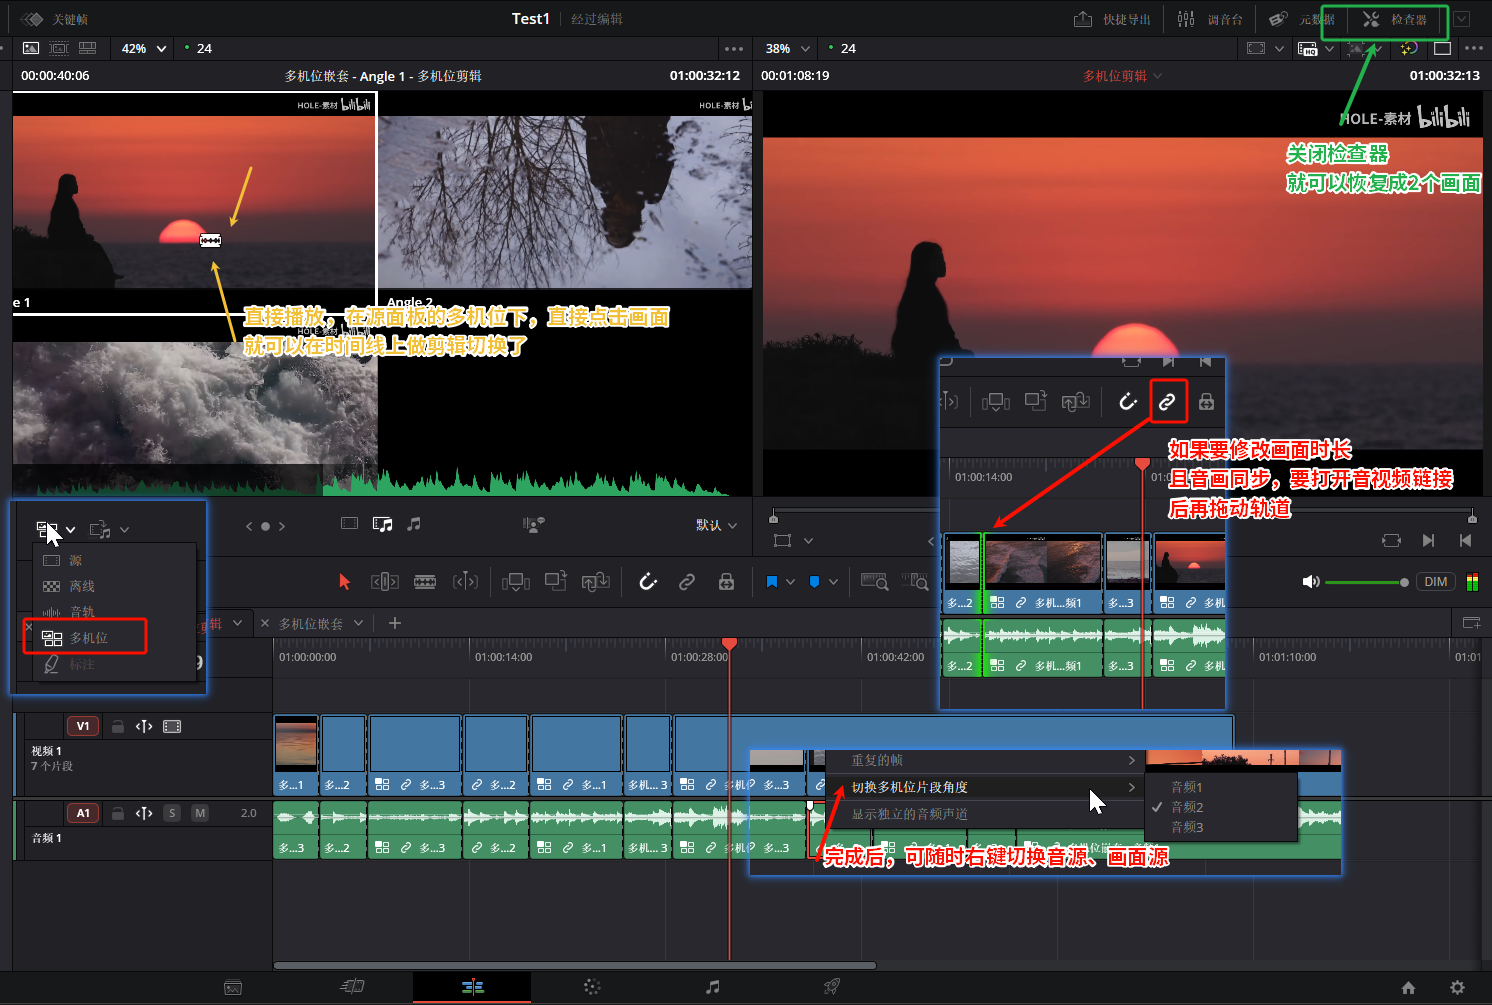Select 音频1 in the angle submenu
Image resolution: width=1492 pixels, height=1005 pixels.
point(1187,787)
